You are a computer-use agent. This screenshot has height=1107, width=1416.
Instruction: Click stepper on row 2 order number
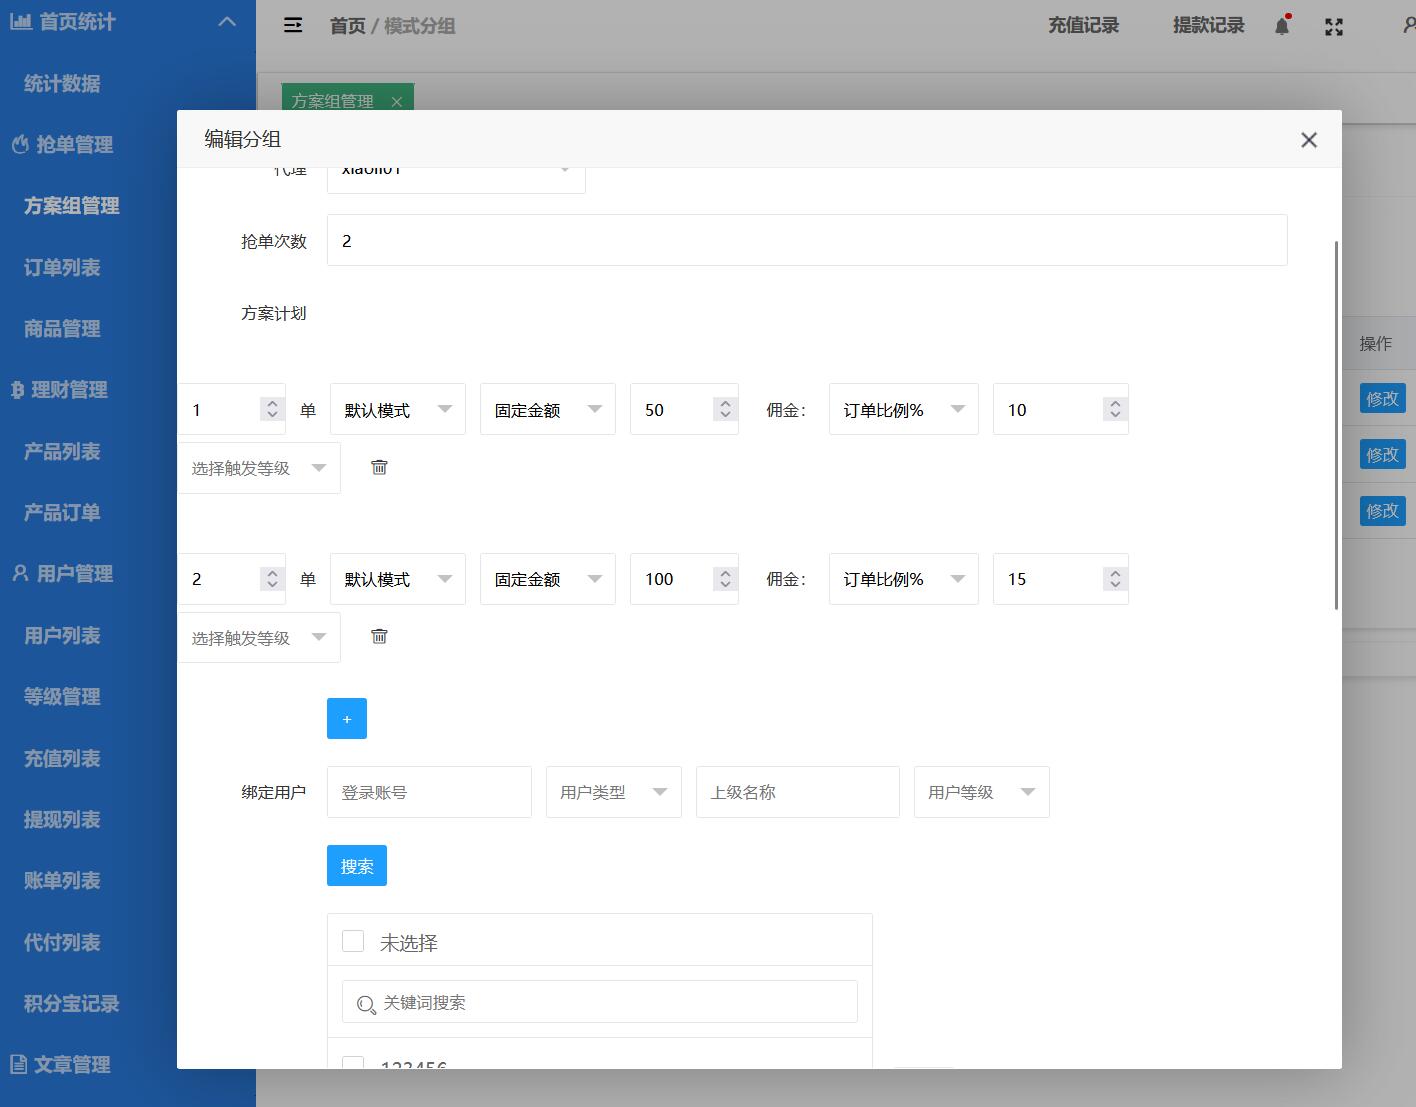pos(272,579)
